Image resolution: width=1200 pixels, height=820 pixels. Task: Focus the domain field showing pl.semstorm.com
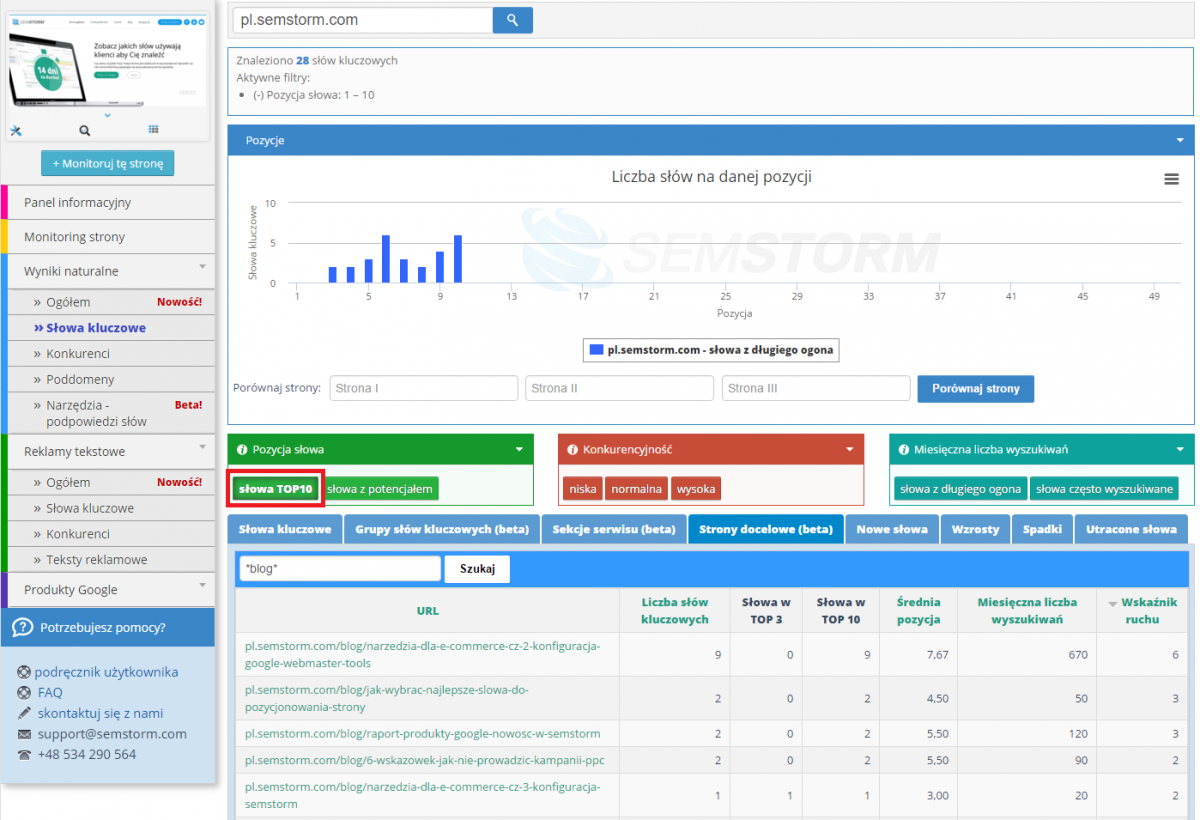tap(363, 20)
